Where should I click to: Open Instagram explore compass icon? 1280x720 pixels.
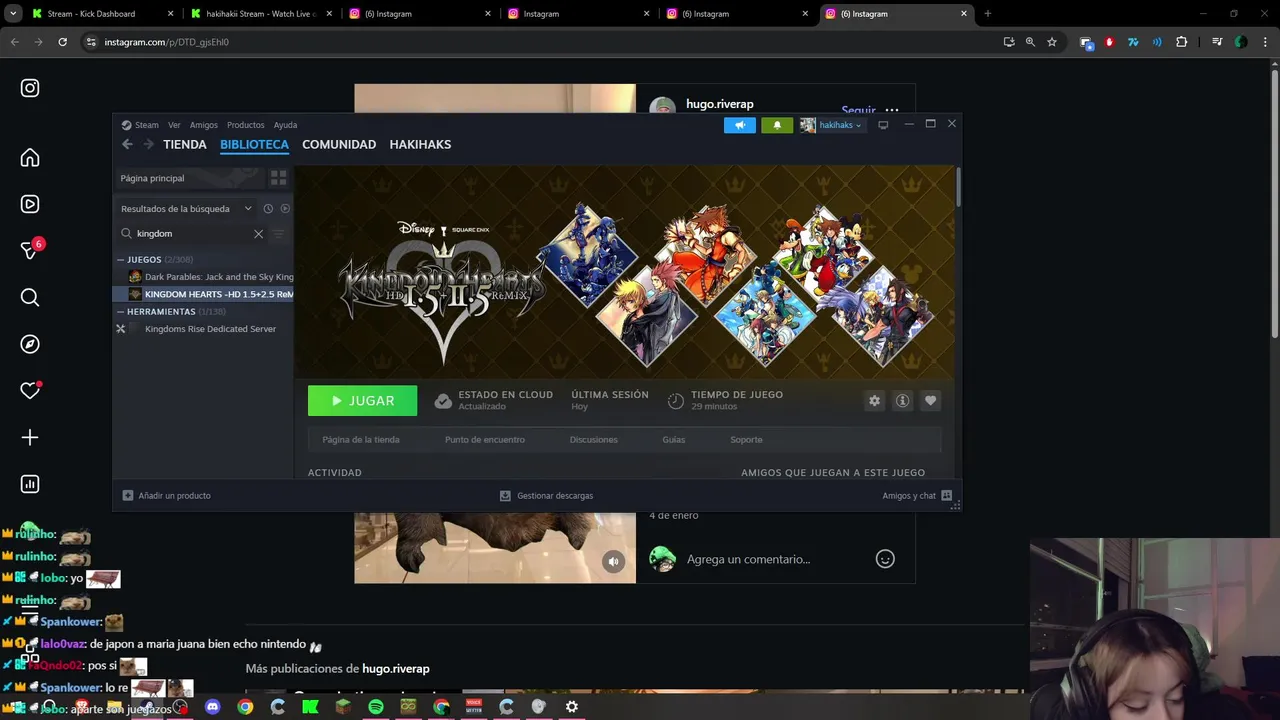[x=30, y=344]
